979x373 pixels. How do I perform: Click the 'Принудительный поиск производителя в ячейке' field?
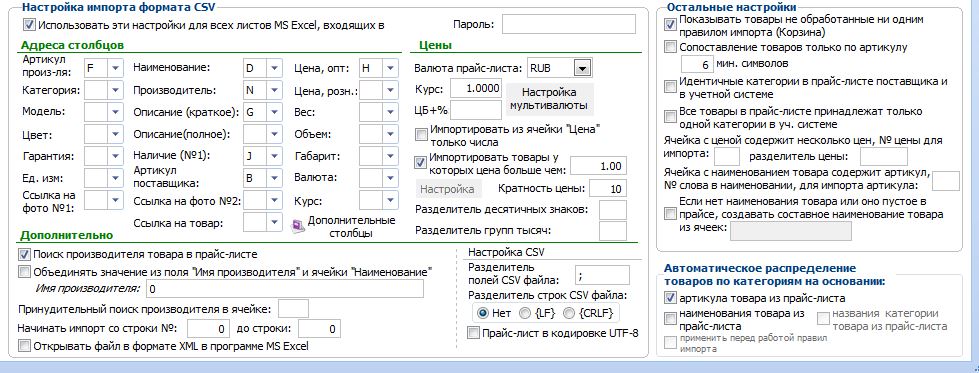point(293,309)
